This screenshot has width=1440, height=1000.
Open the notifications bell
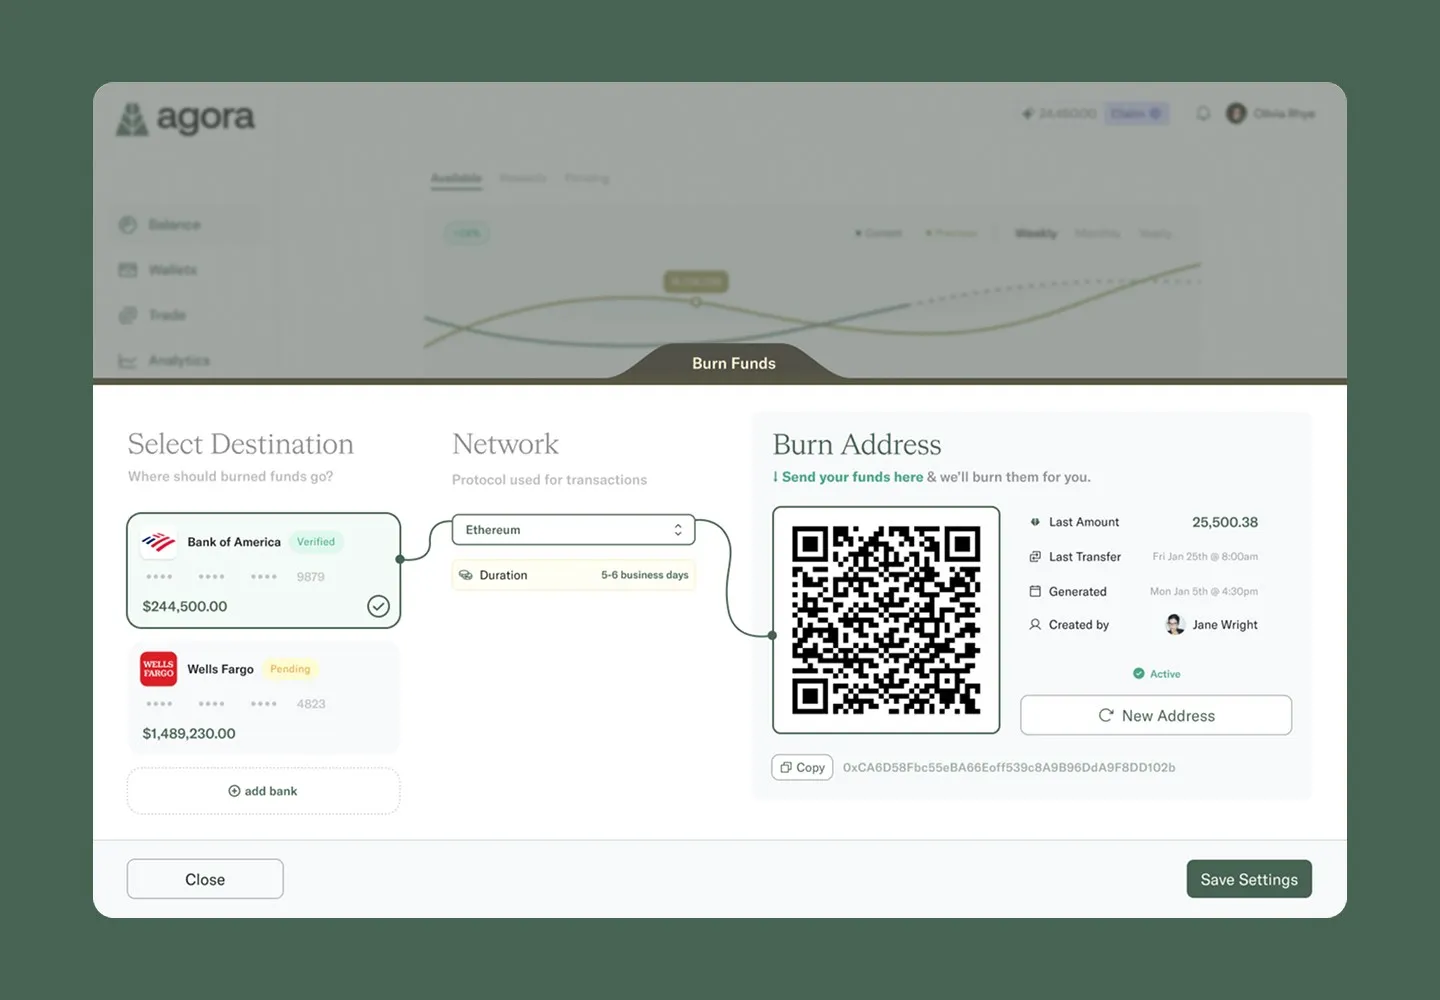(x=1203, y=113)
